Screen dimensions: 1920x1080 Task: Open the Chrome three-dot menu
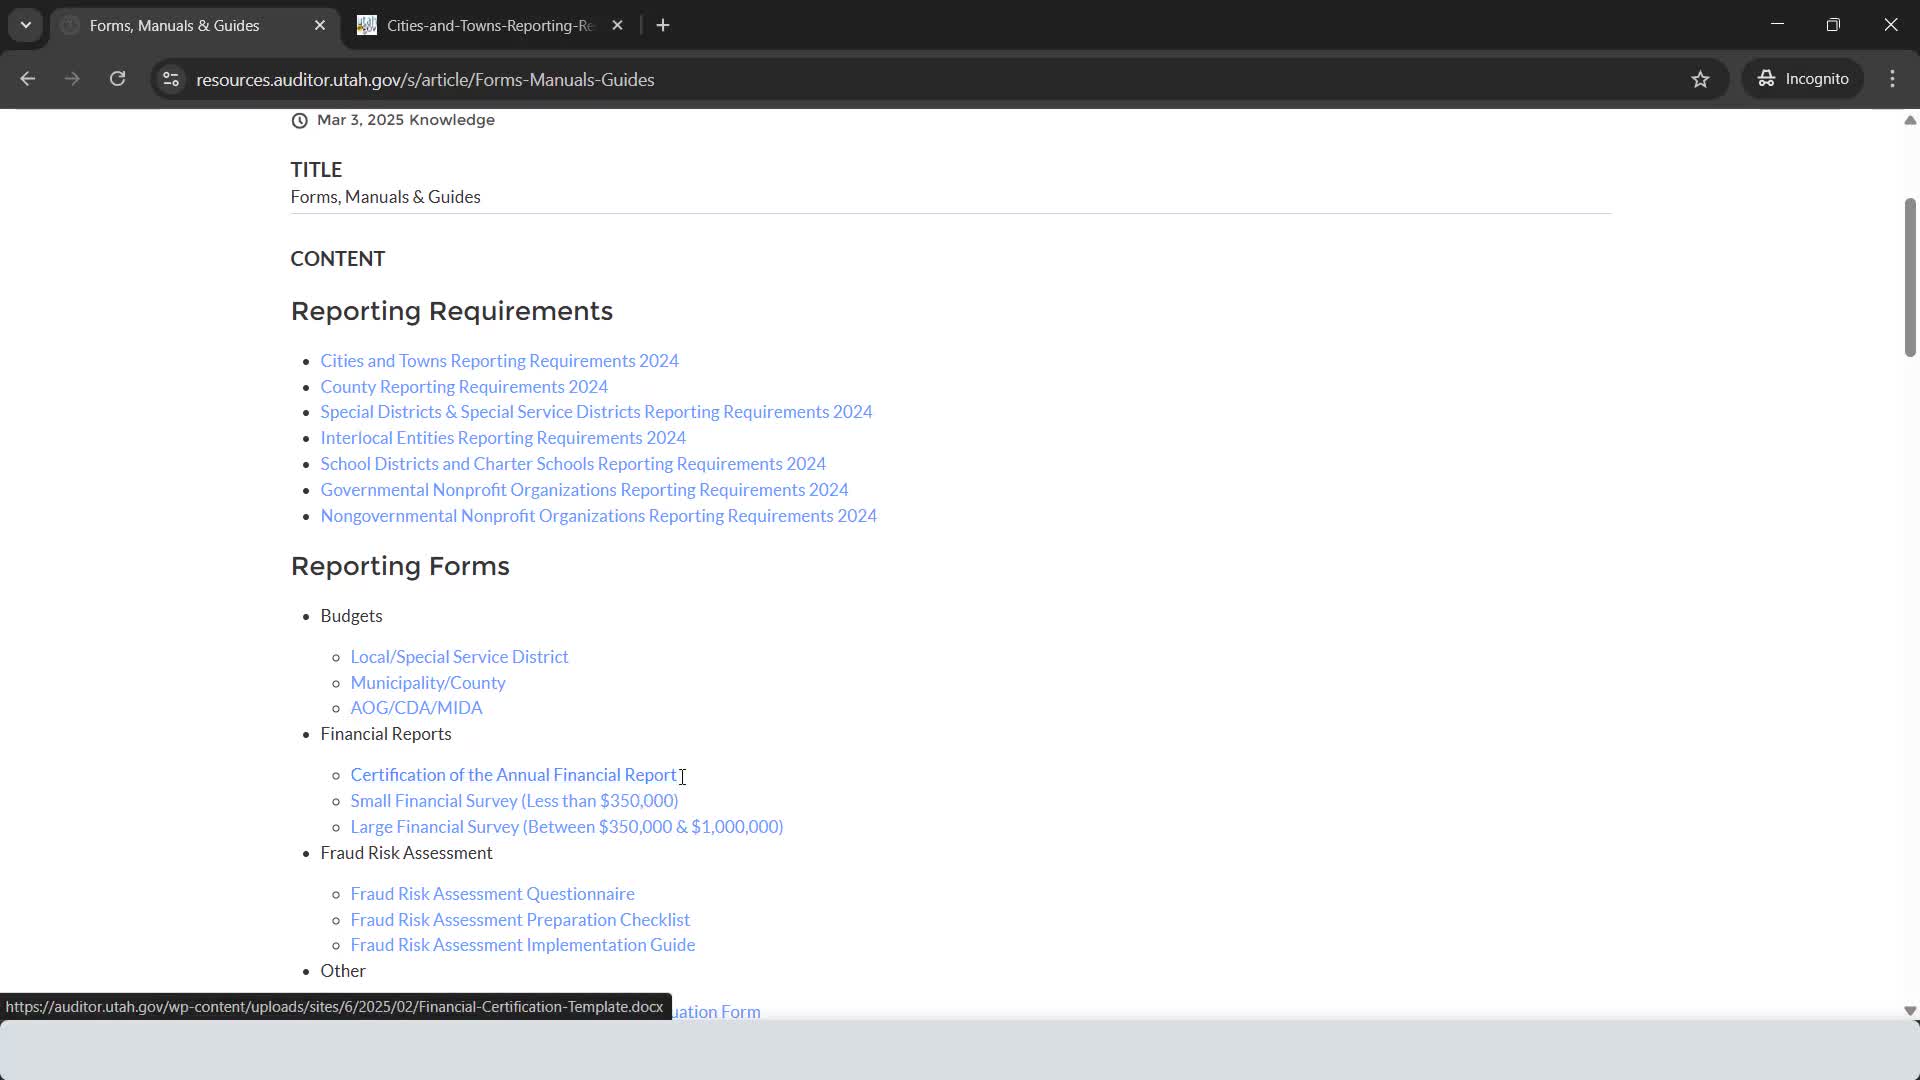1892,79
